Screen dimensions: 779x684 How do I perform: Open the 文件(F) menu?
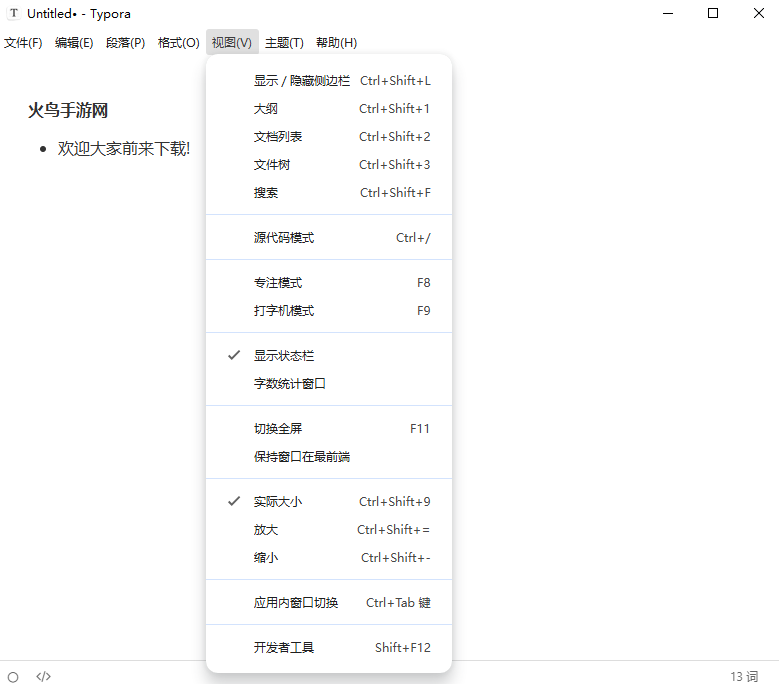[23, 43]
